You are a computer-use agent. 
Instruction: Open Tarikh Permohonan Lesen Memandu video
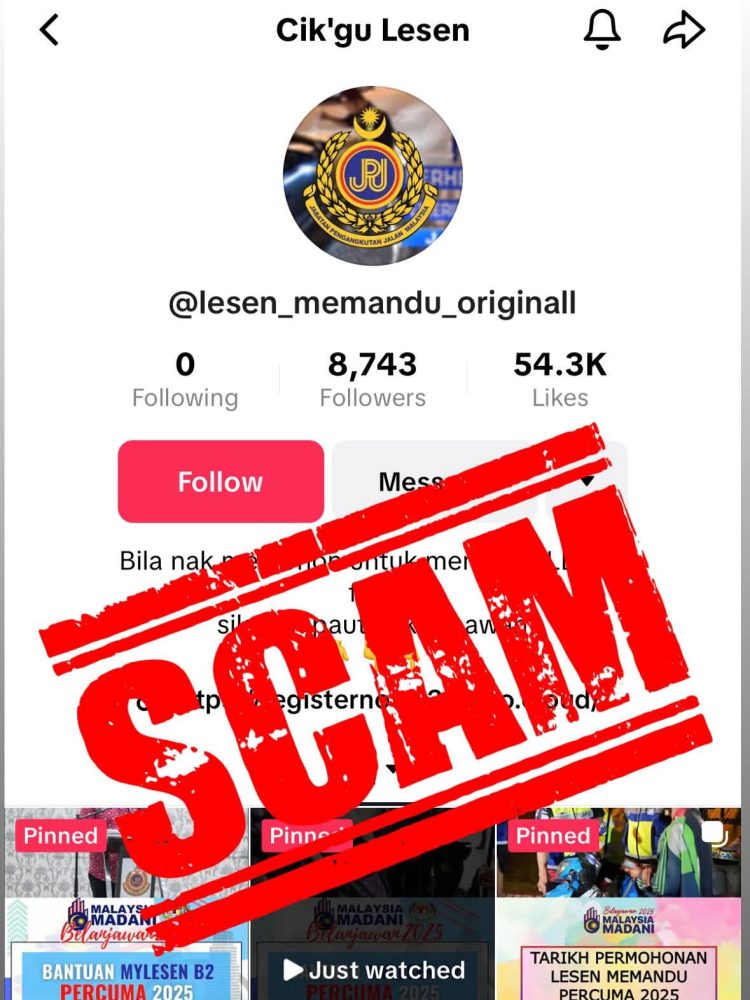619,904
